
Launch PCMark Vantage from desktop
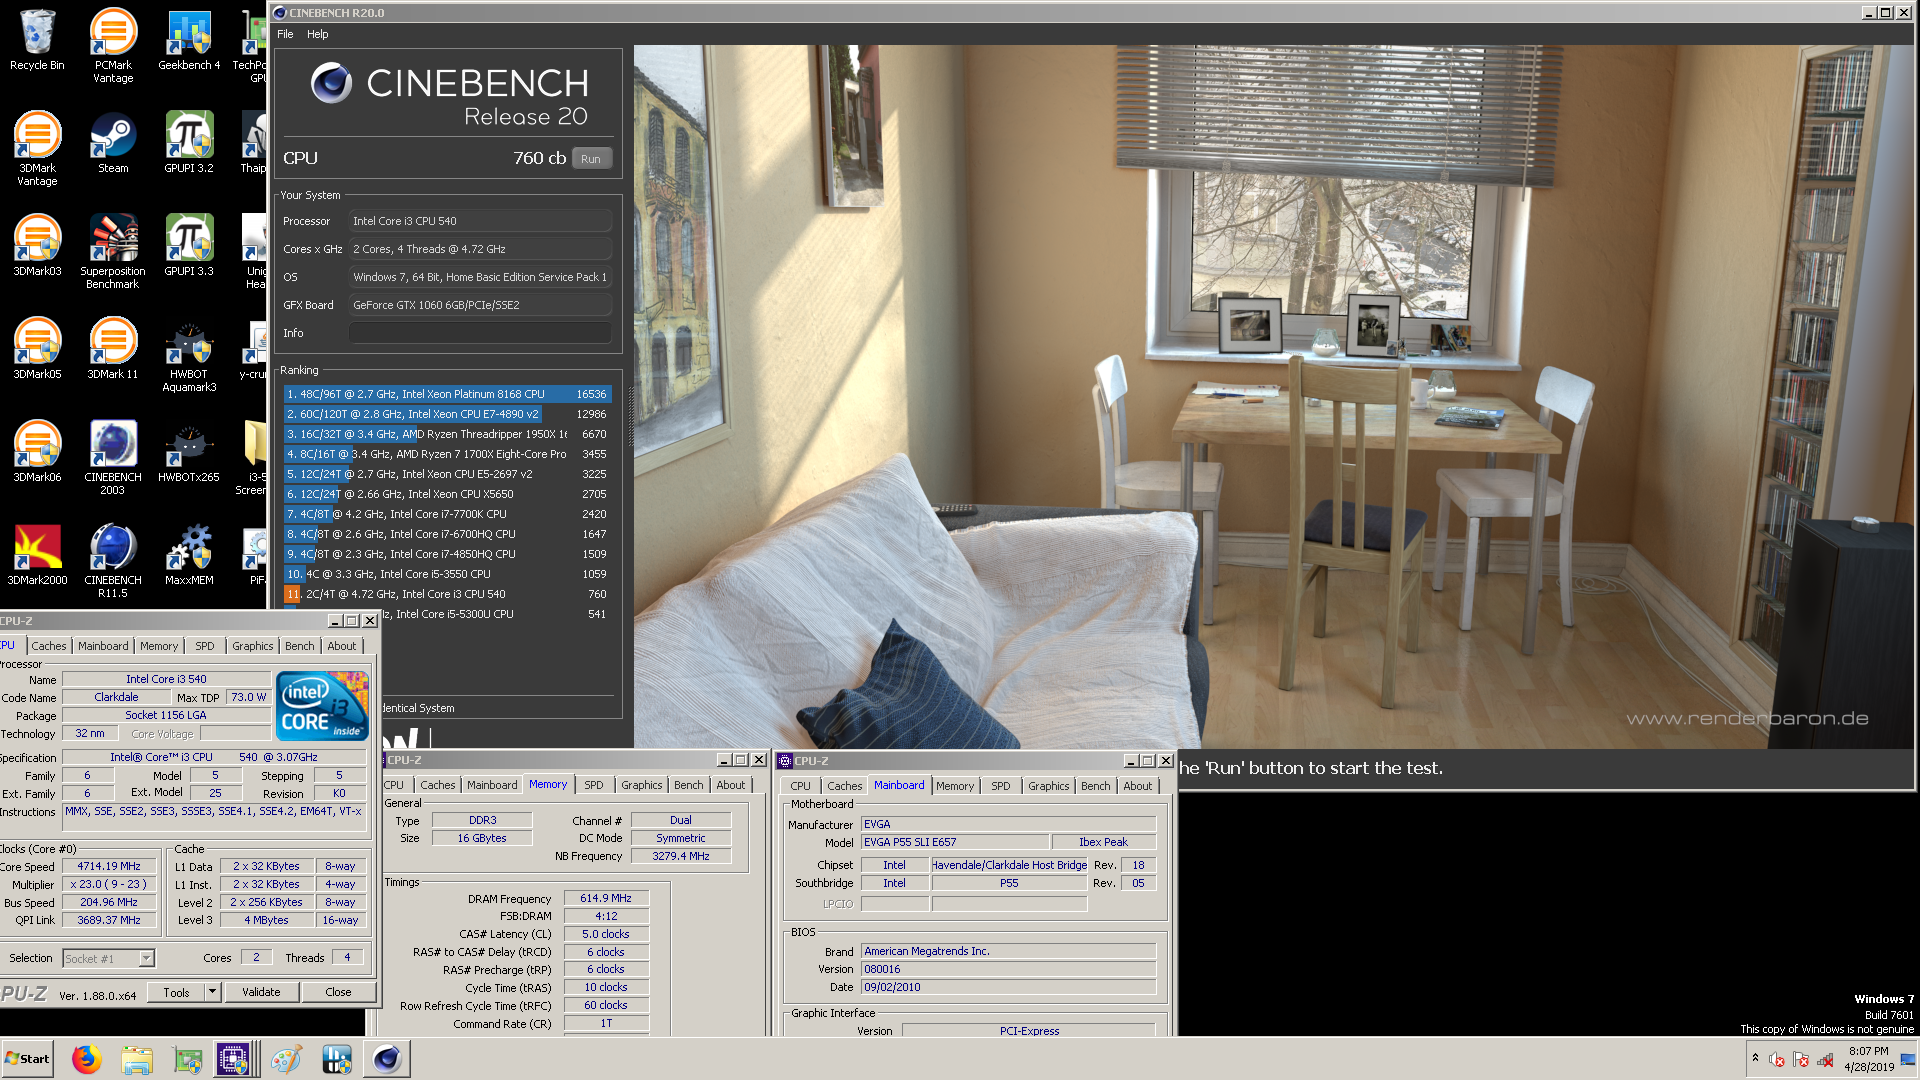[113, 45]
